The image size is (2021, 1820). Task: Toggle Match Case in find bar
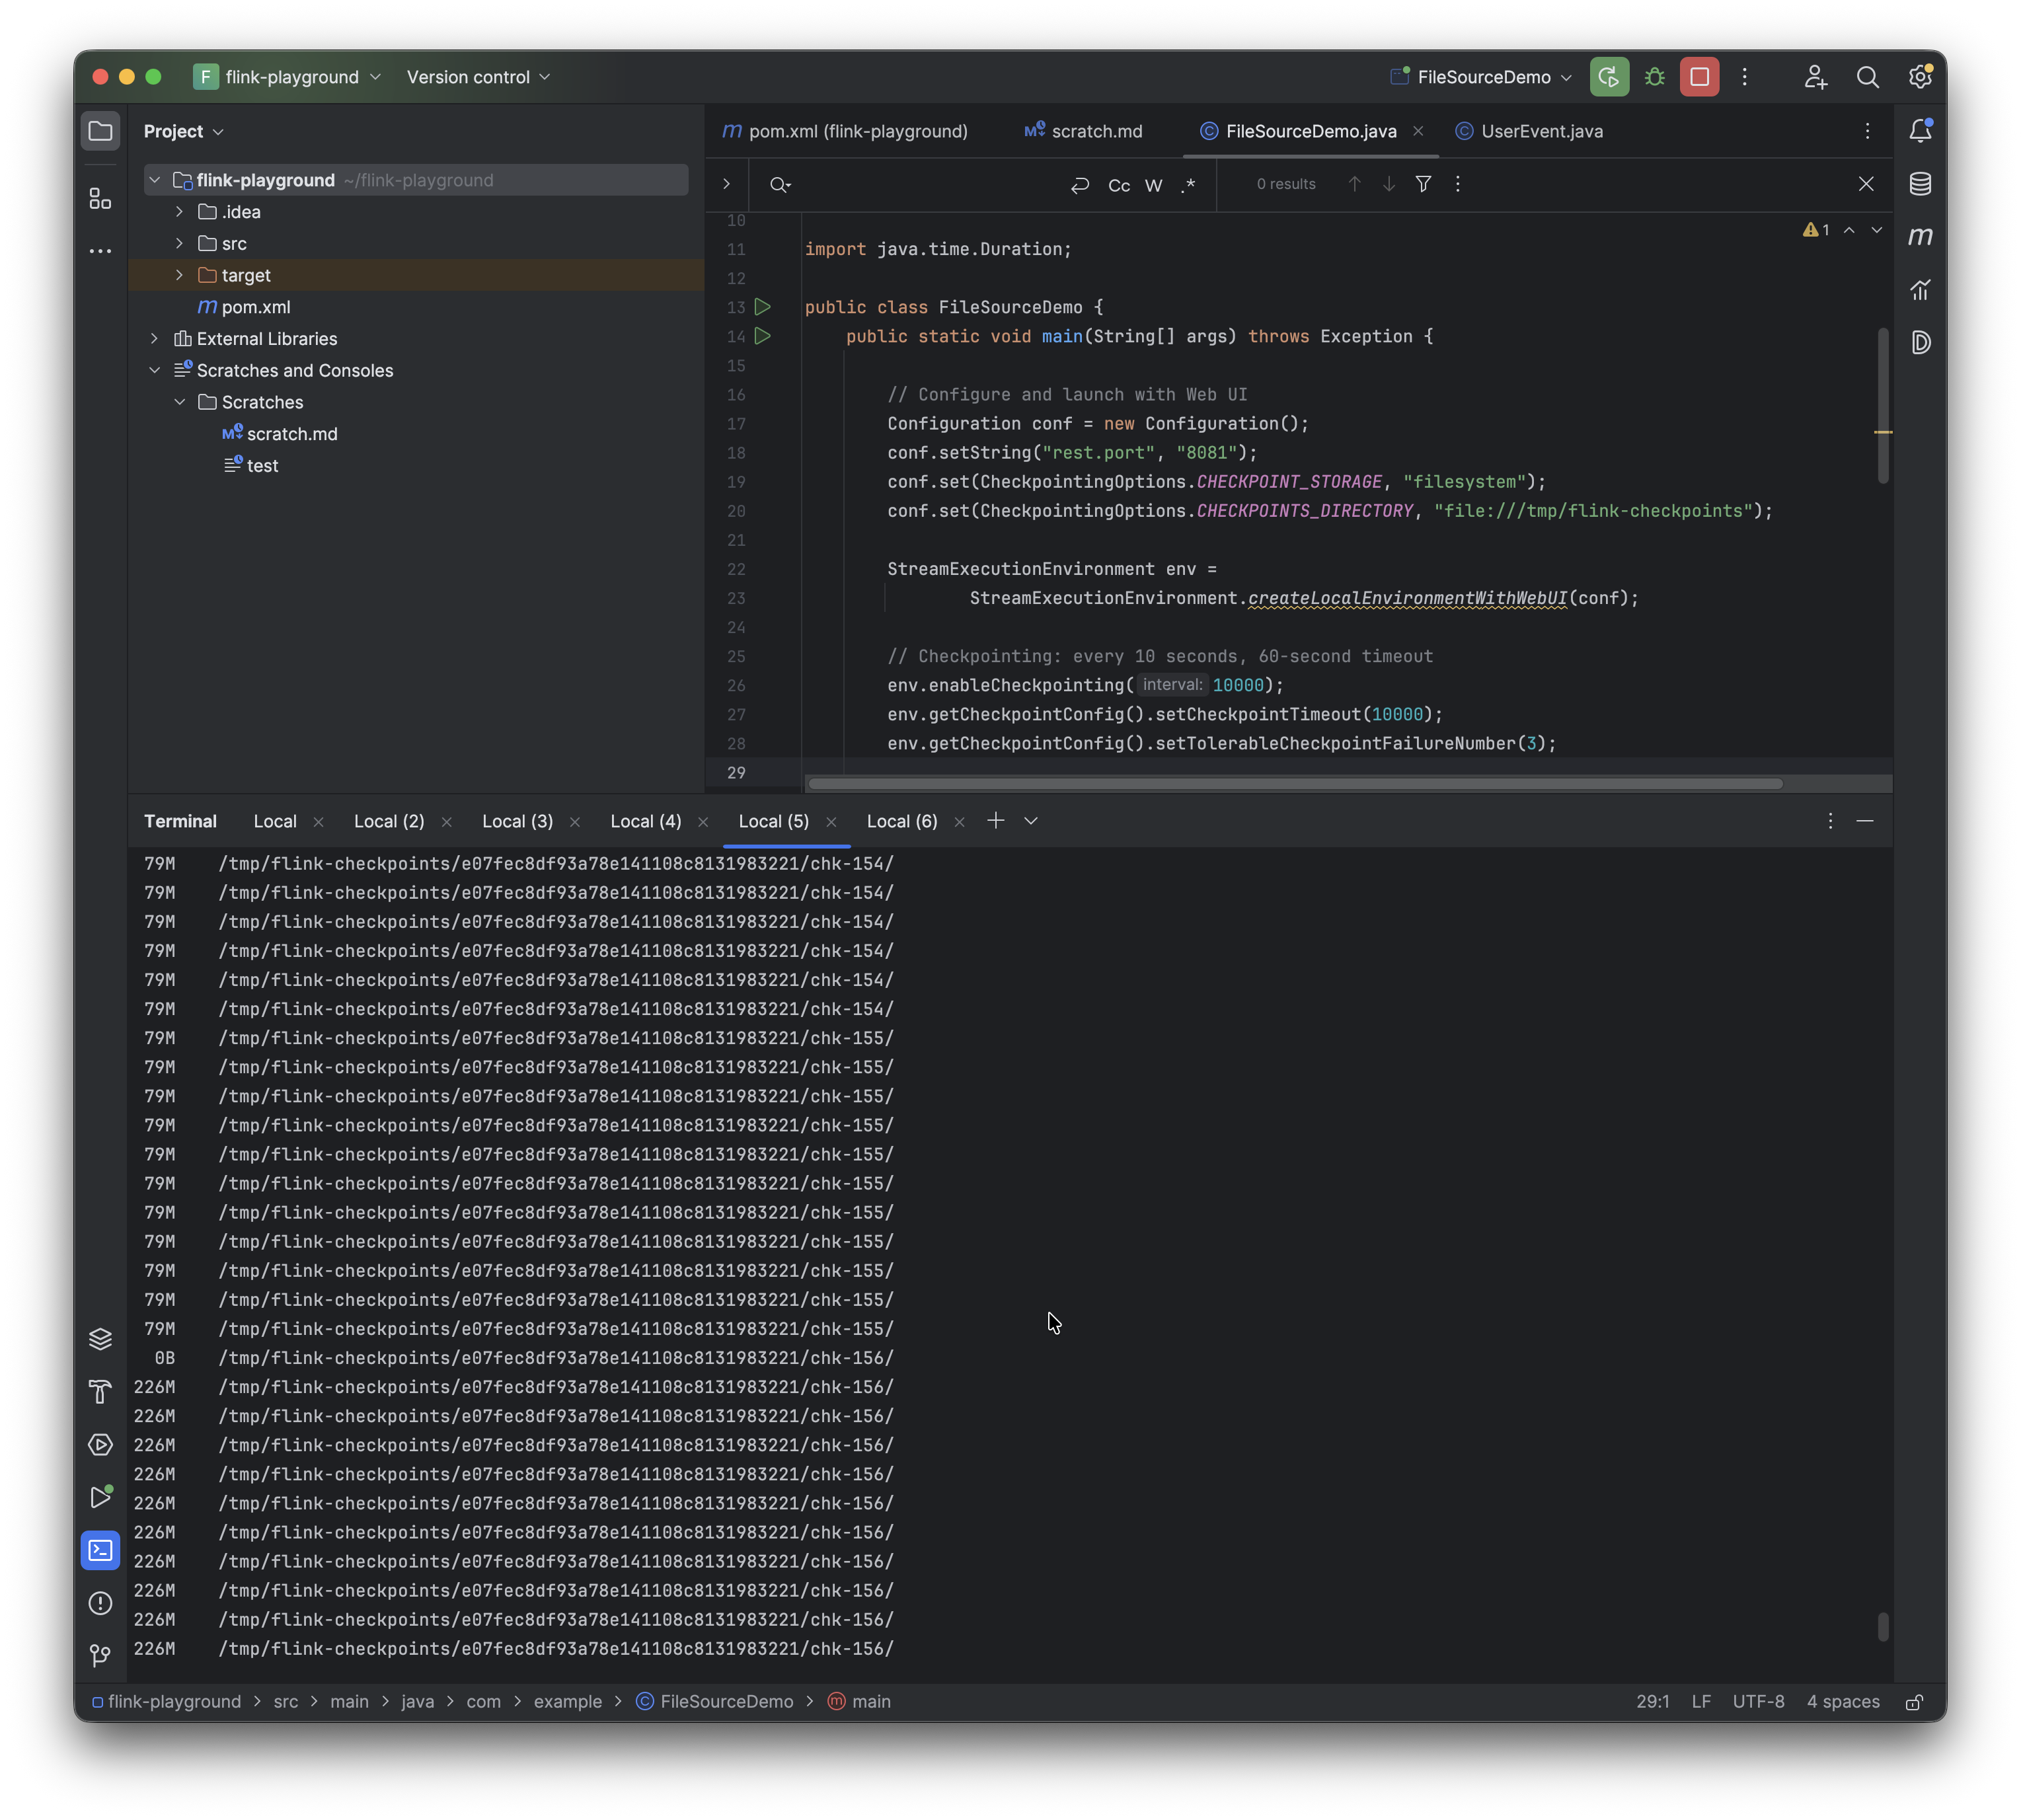click(x=1119, y=185)
